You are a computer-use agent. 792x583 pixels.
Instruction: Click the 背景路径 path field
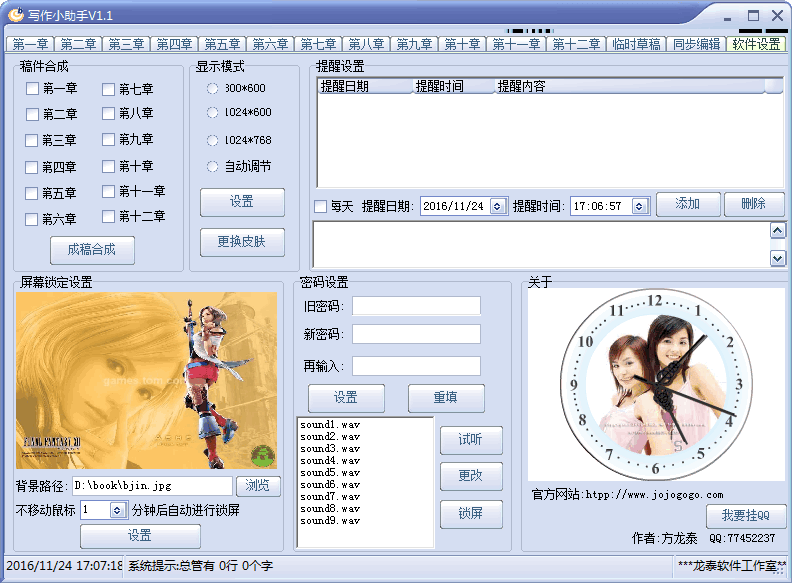click(152, 486)
